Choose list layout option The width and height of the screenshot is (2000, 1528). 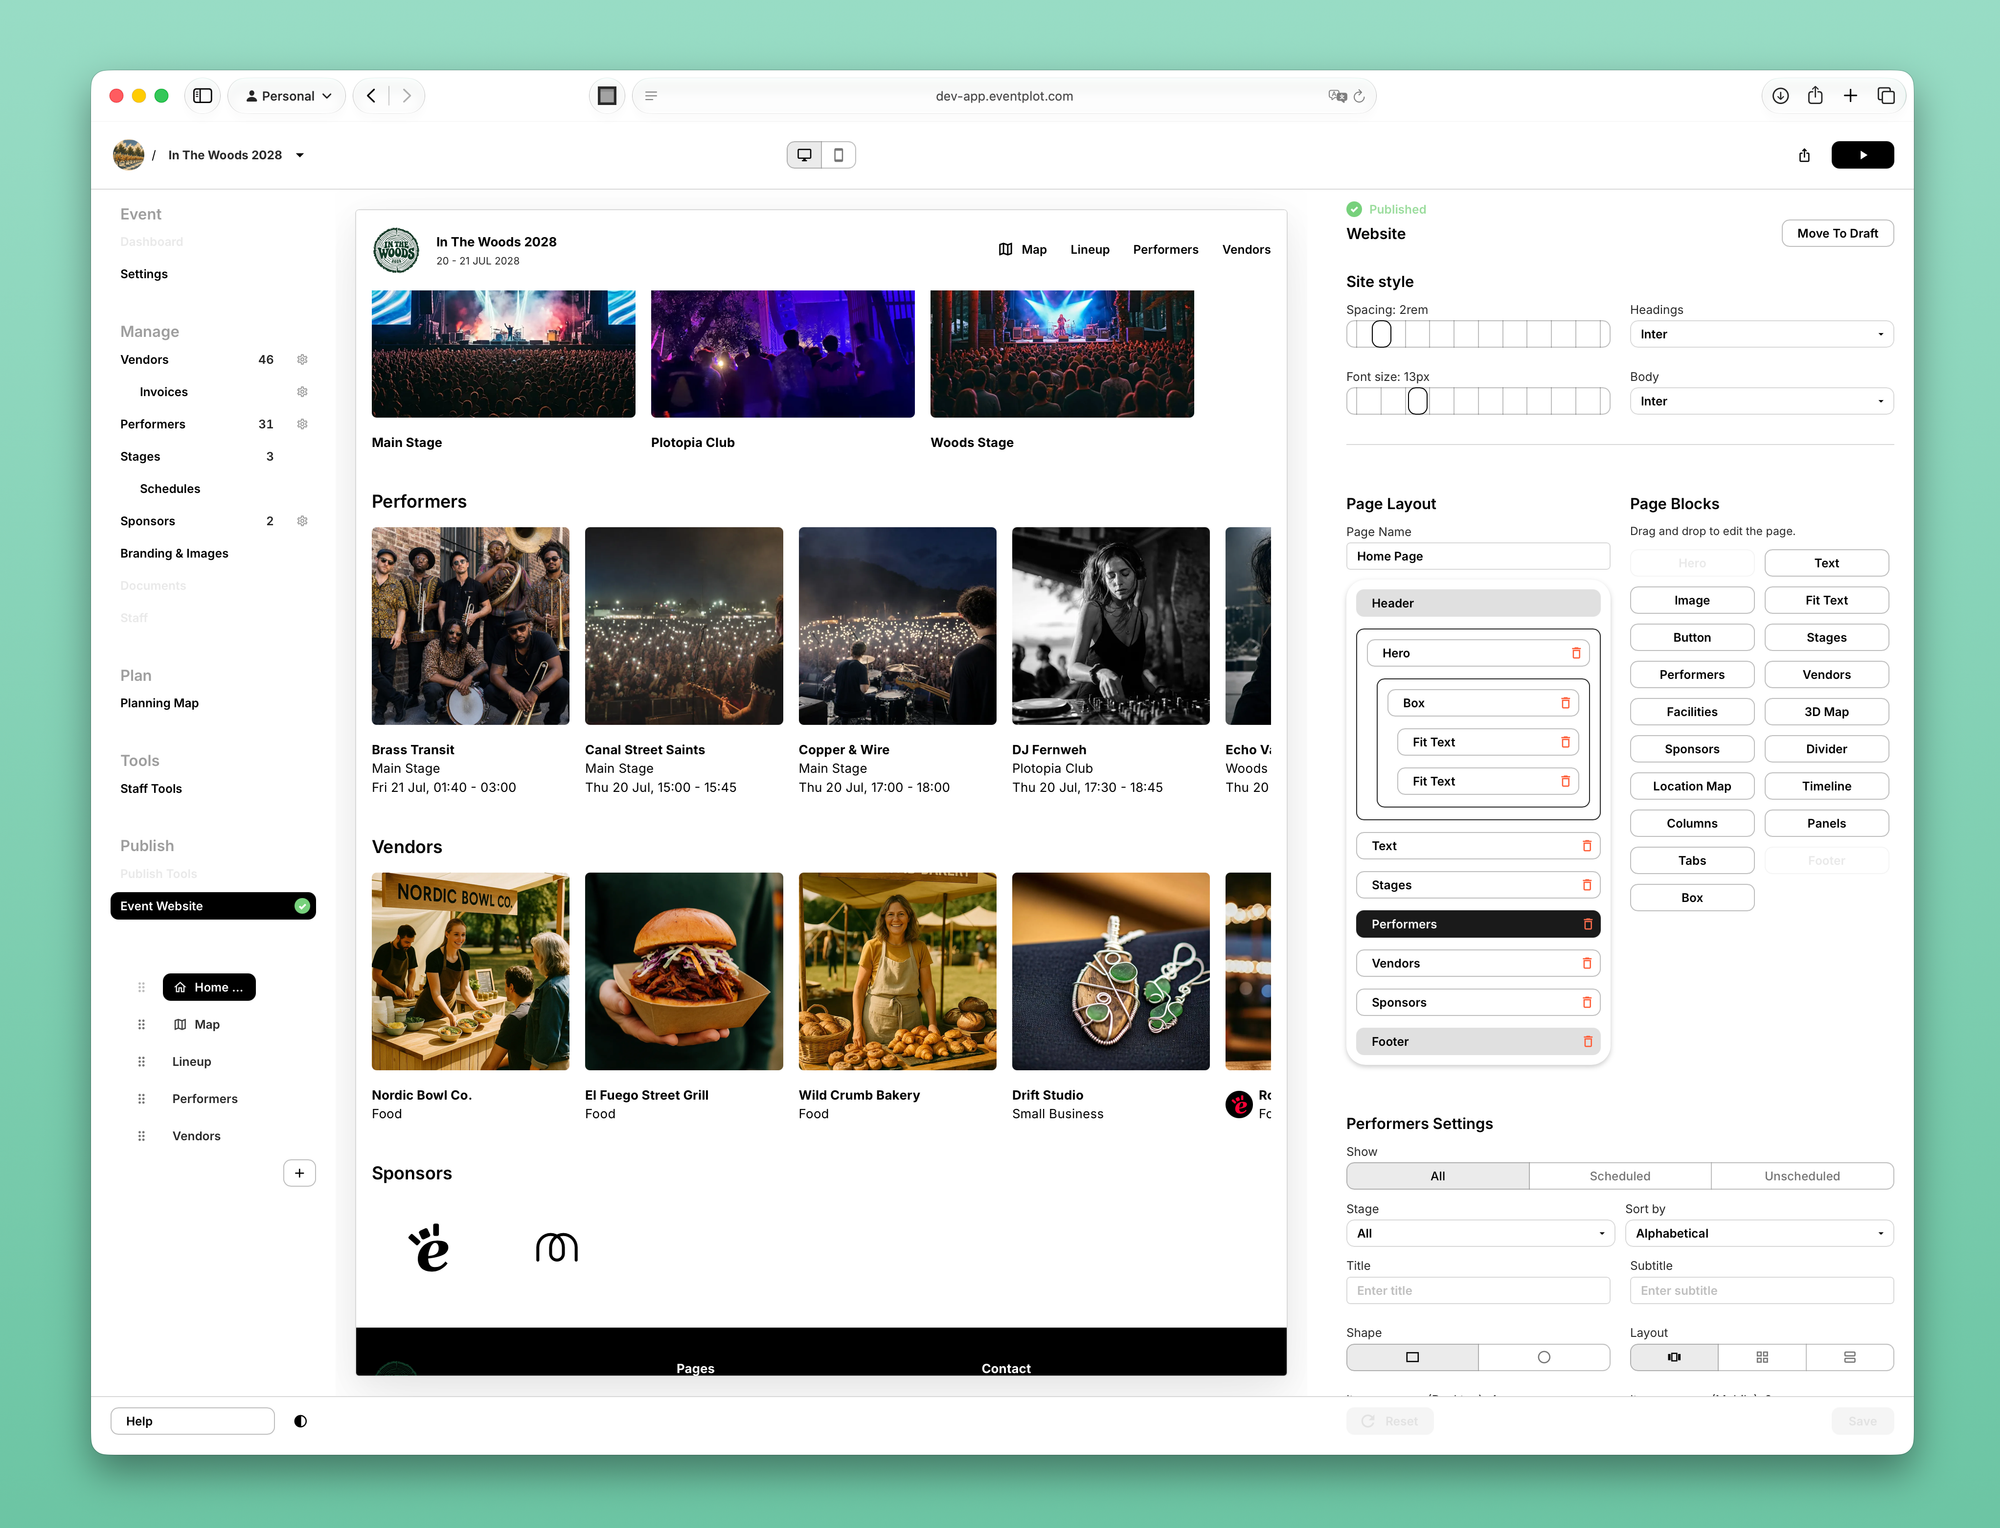(1849, 1357)
